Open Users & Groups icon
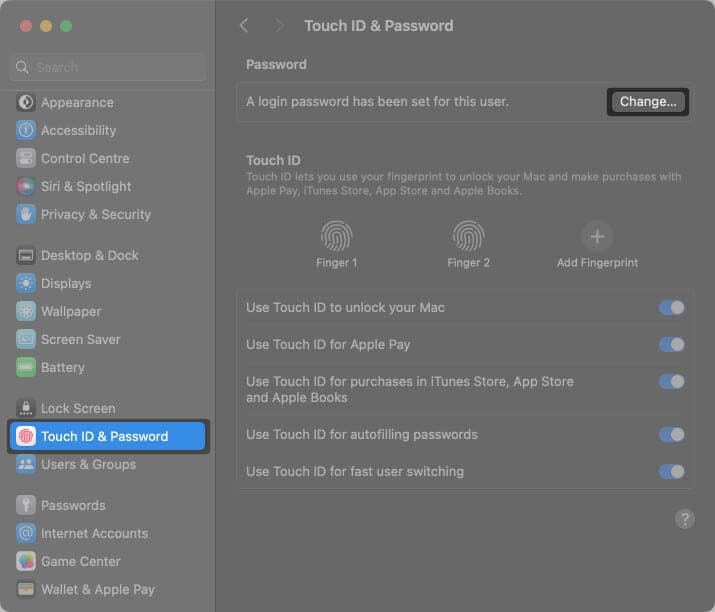Screen dimensions: 715x612 pos(26,464)
